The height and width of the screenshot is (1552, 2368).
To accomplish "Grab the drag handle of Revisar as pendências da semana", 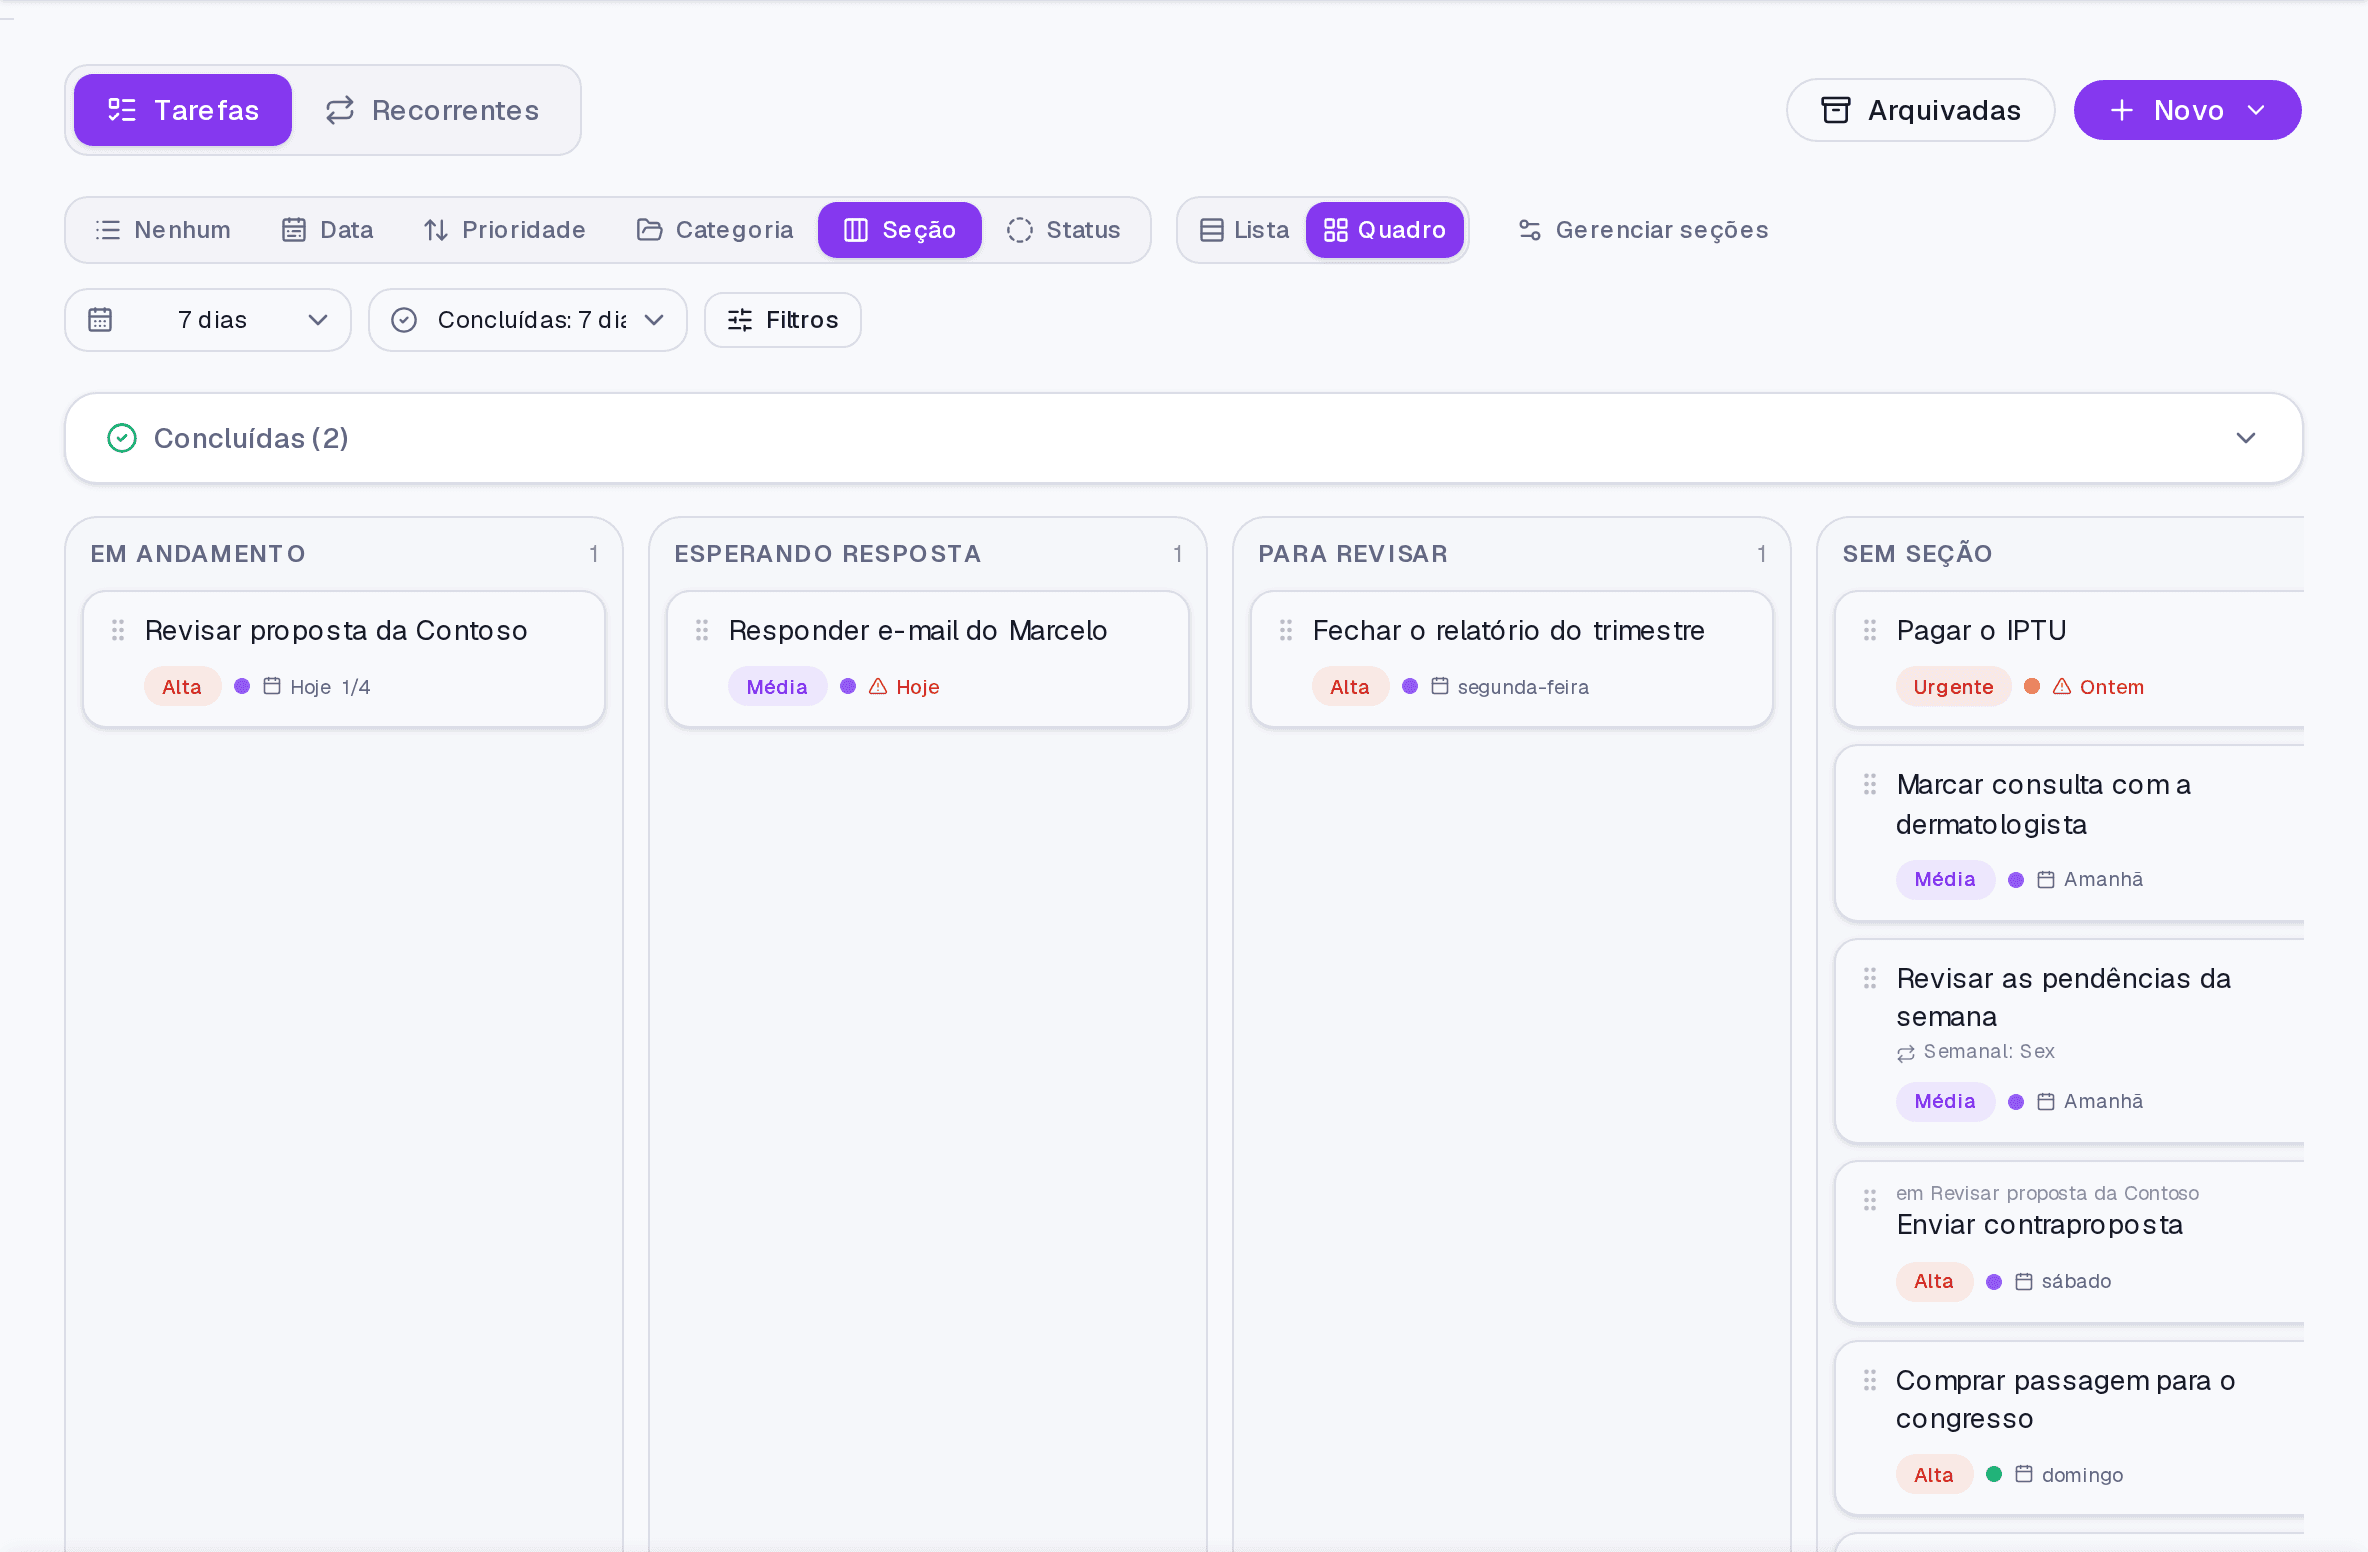I will click(1870, 978).
